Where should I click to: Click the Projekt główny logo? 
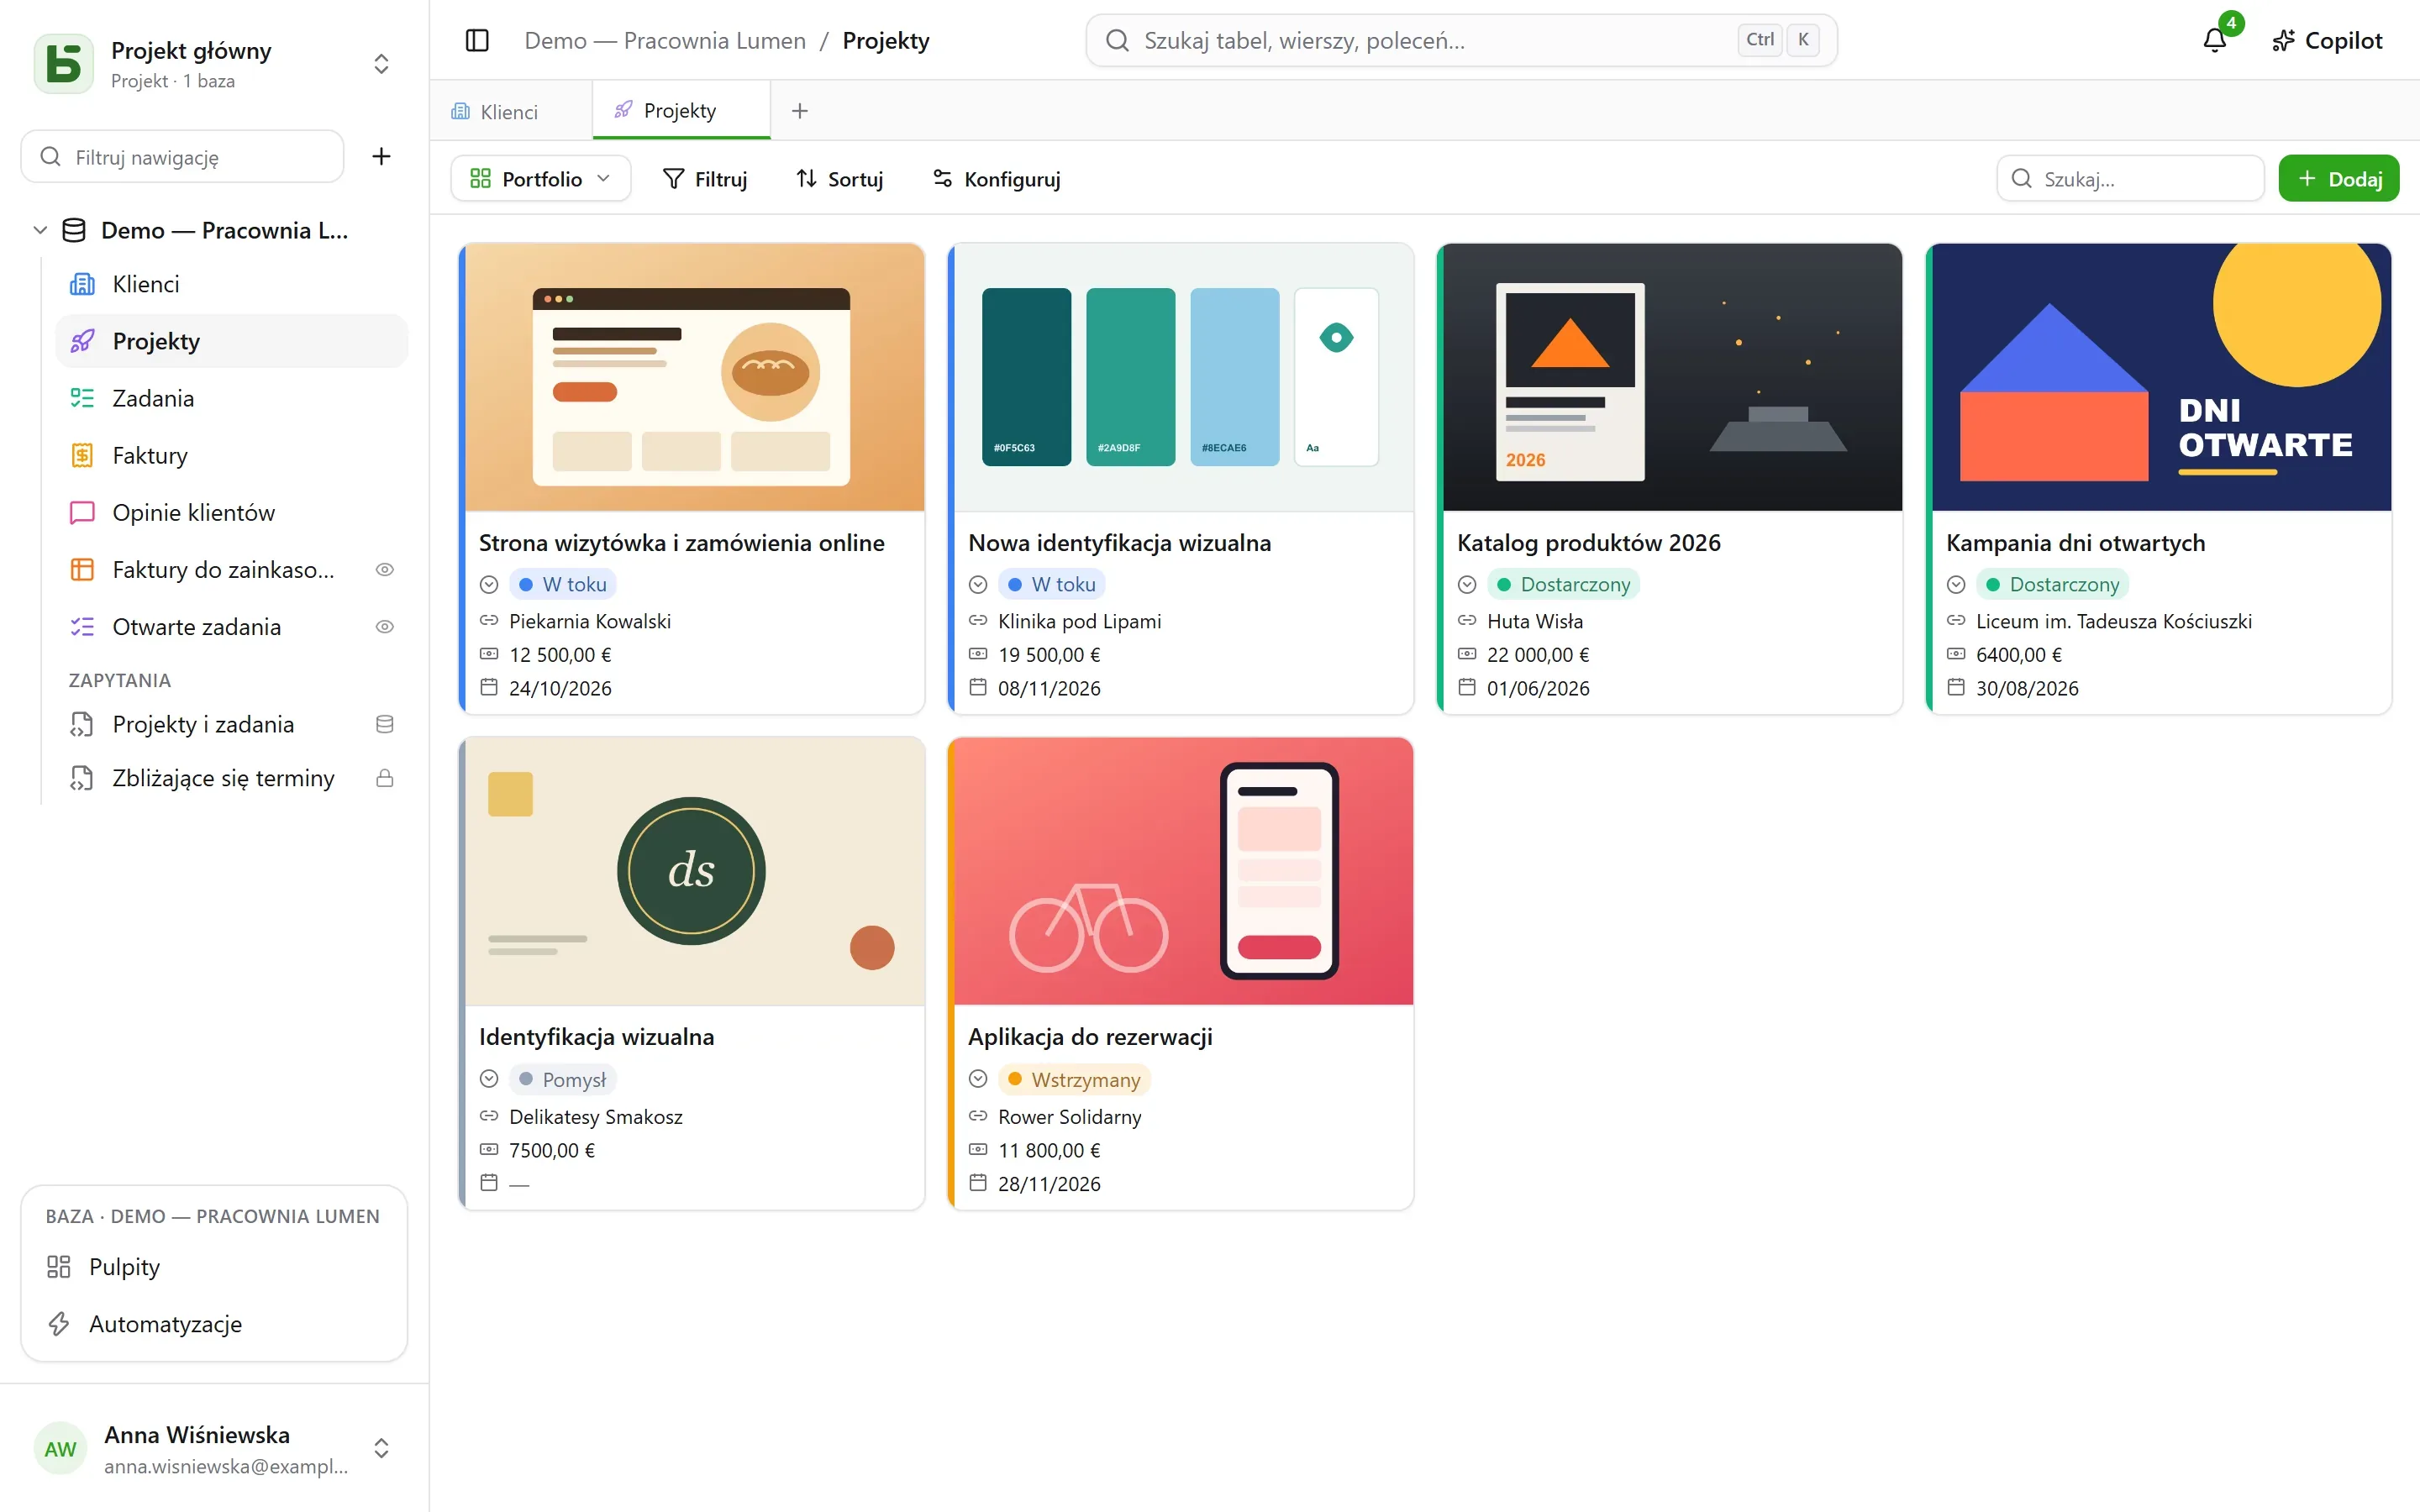tap(64, 64)
